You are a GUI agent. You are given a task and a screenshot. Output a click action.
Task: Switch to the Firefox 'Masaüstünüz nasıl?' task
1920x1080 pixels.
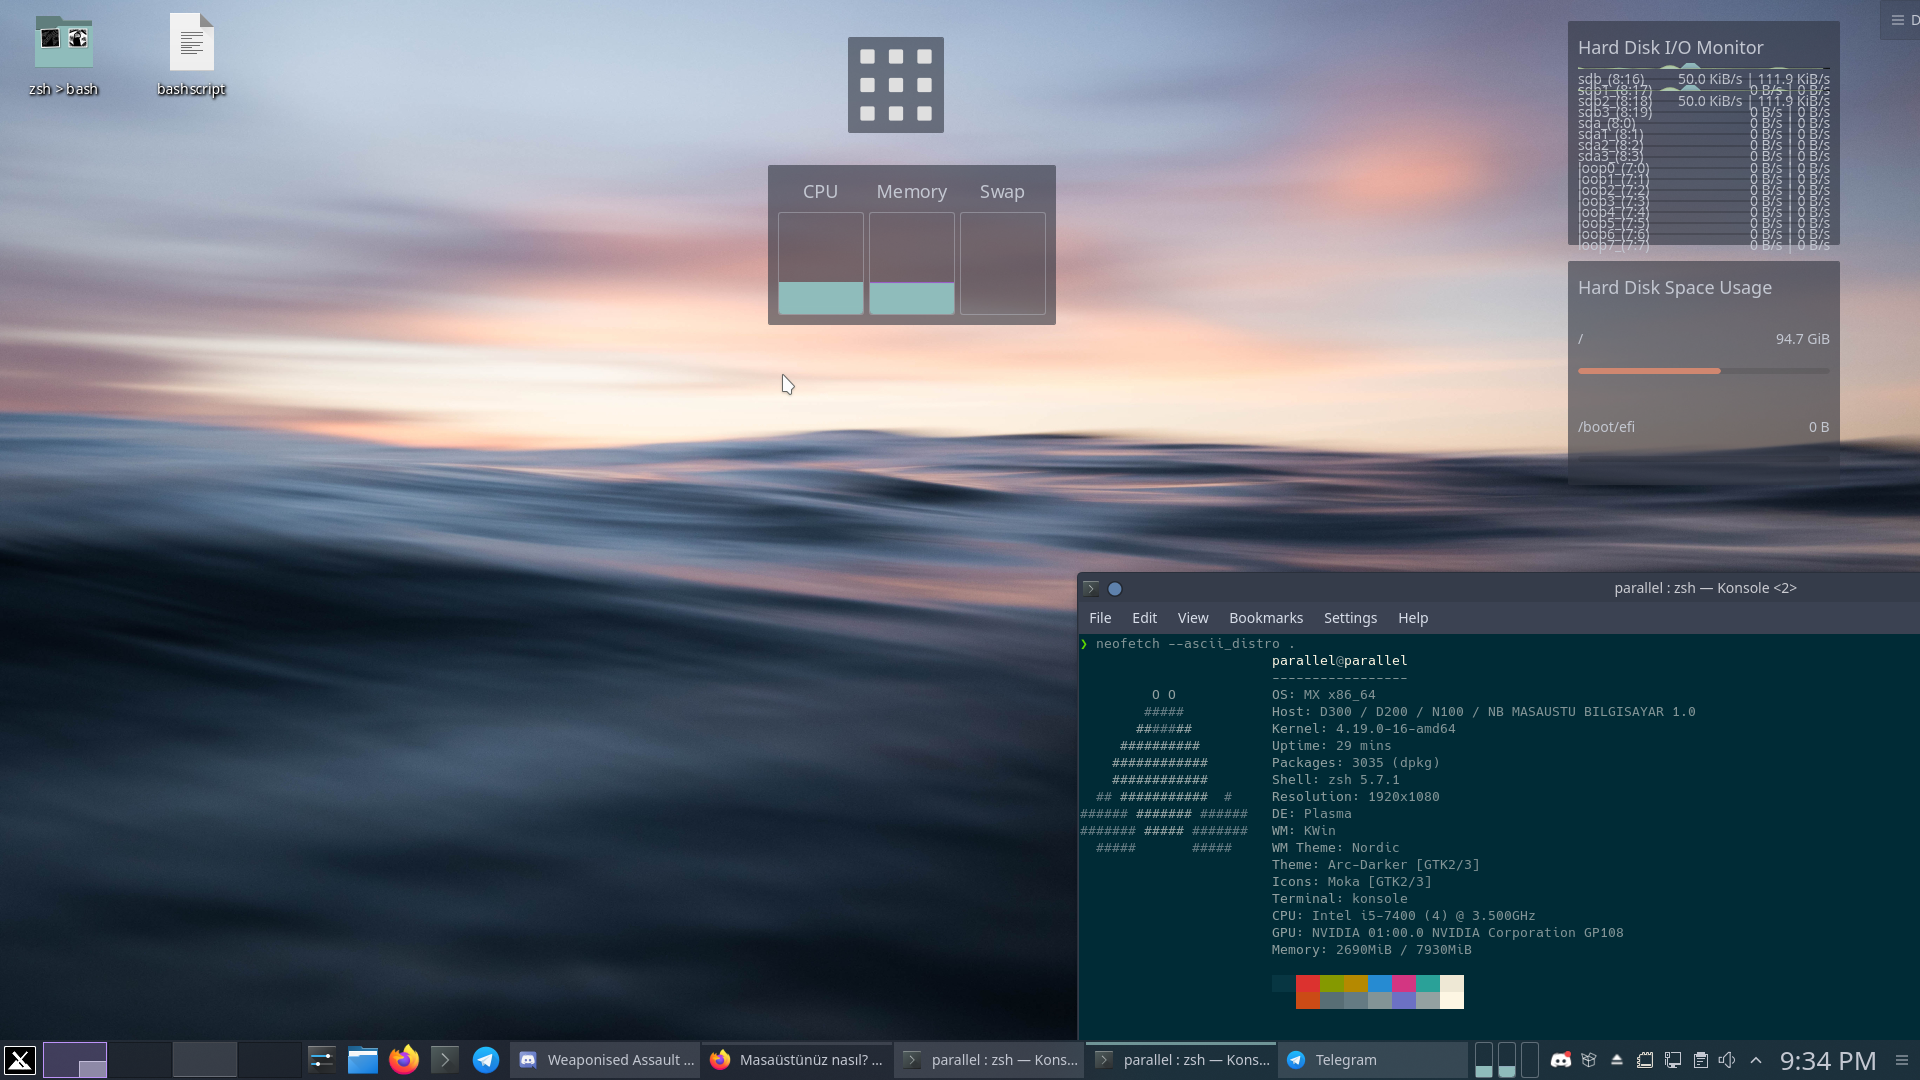tap(797, 1060)
